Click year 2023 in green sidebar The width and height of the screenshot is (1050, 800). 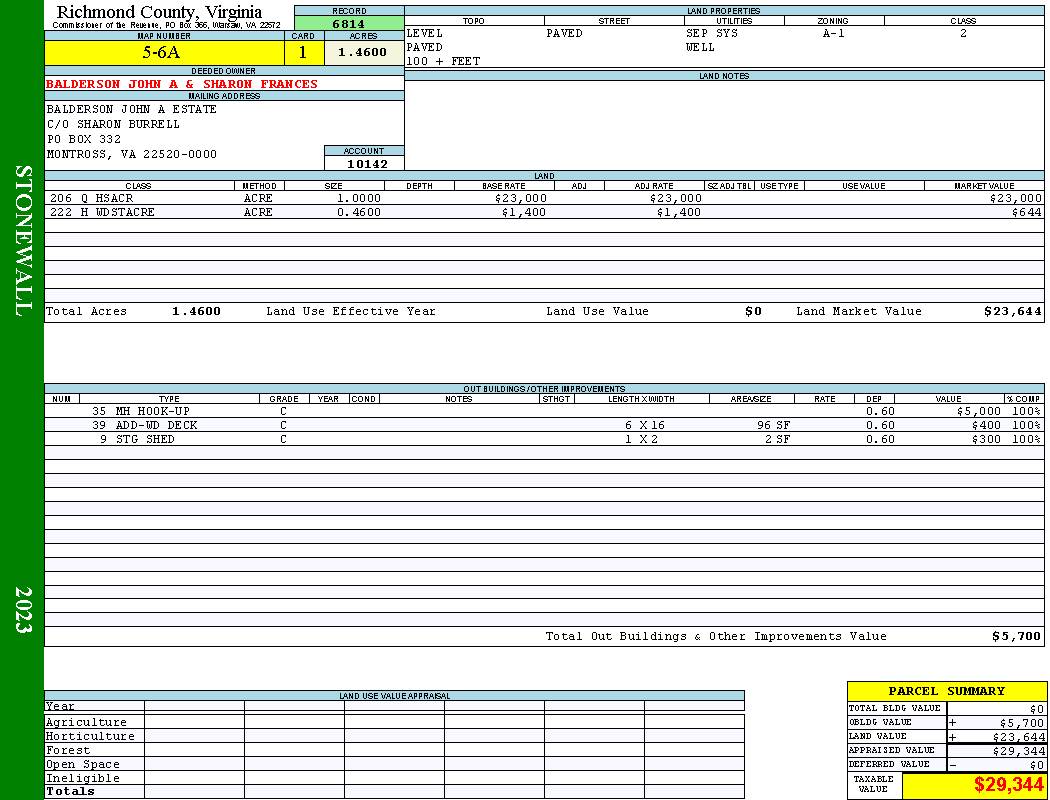[x=23, y=610]
